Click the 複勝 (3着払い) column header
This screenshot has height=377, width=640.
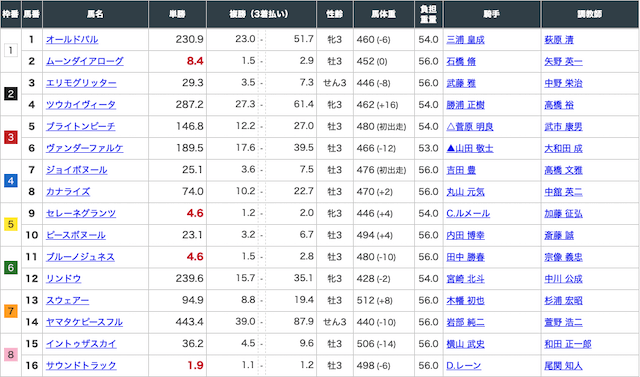[x=261, y=14]
